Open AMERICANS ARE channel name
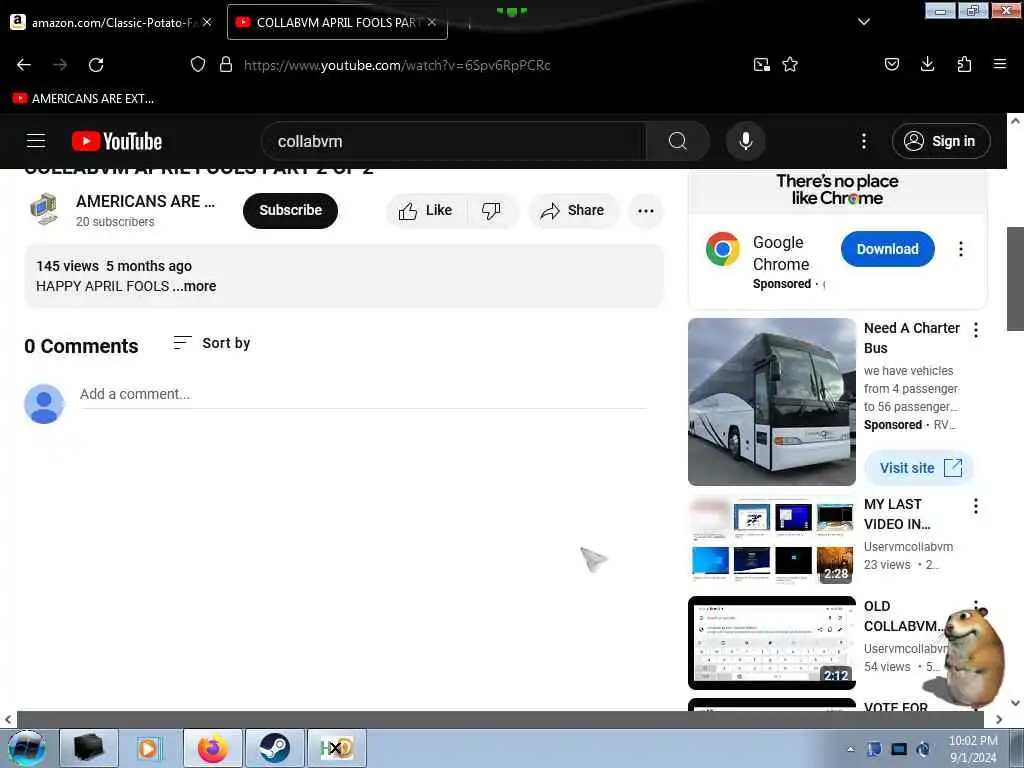 [145, 201]
